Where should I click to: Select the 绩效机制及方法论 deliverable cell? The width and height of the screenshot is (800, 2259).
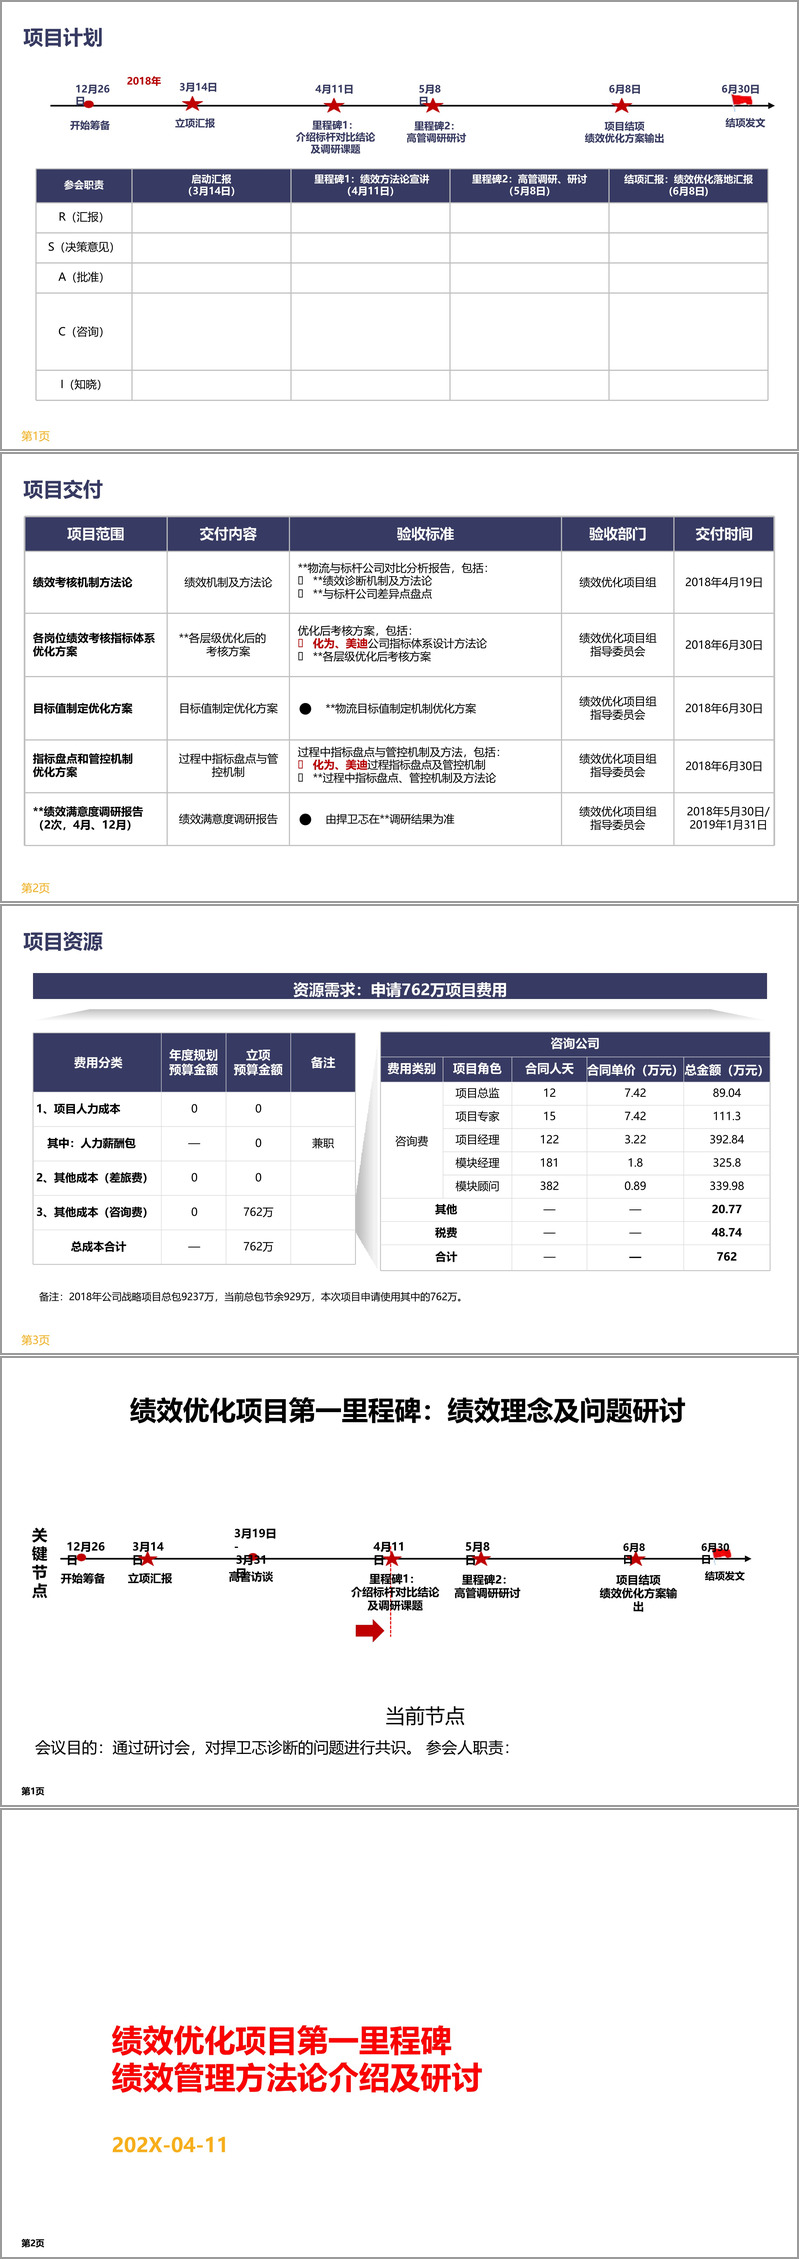pos(228,582)
